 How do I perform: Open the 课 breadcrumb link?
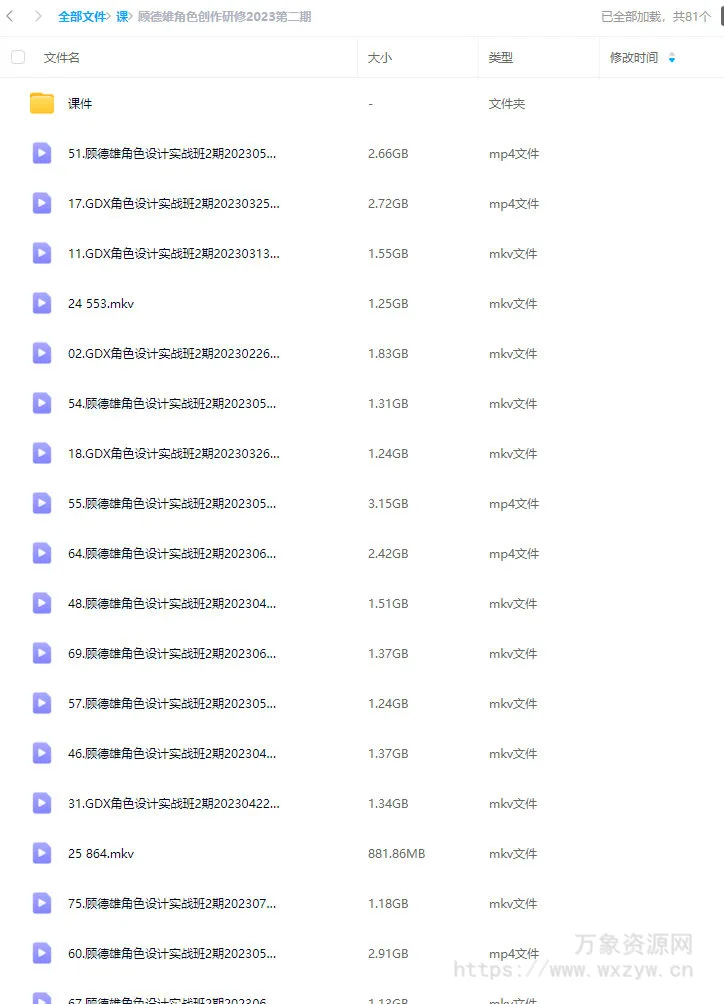(x=122, y=17)
